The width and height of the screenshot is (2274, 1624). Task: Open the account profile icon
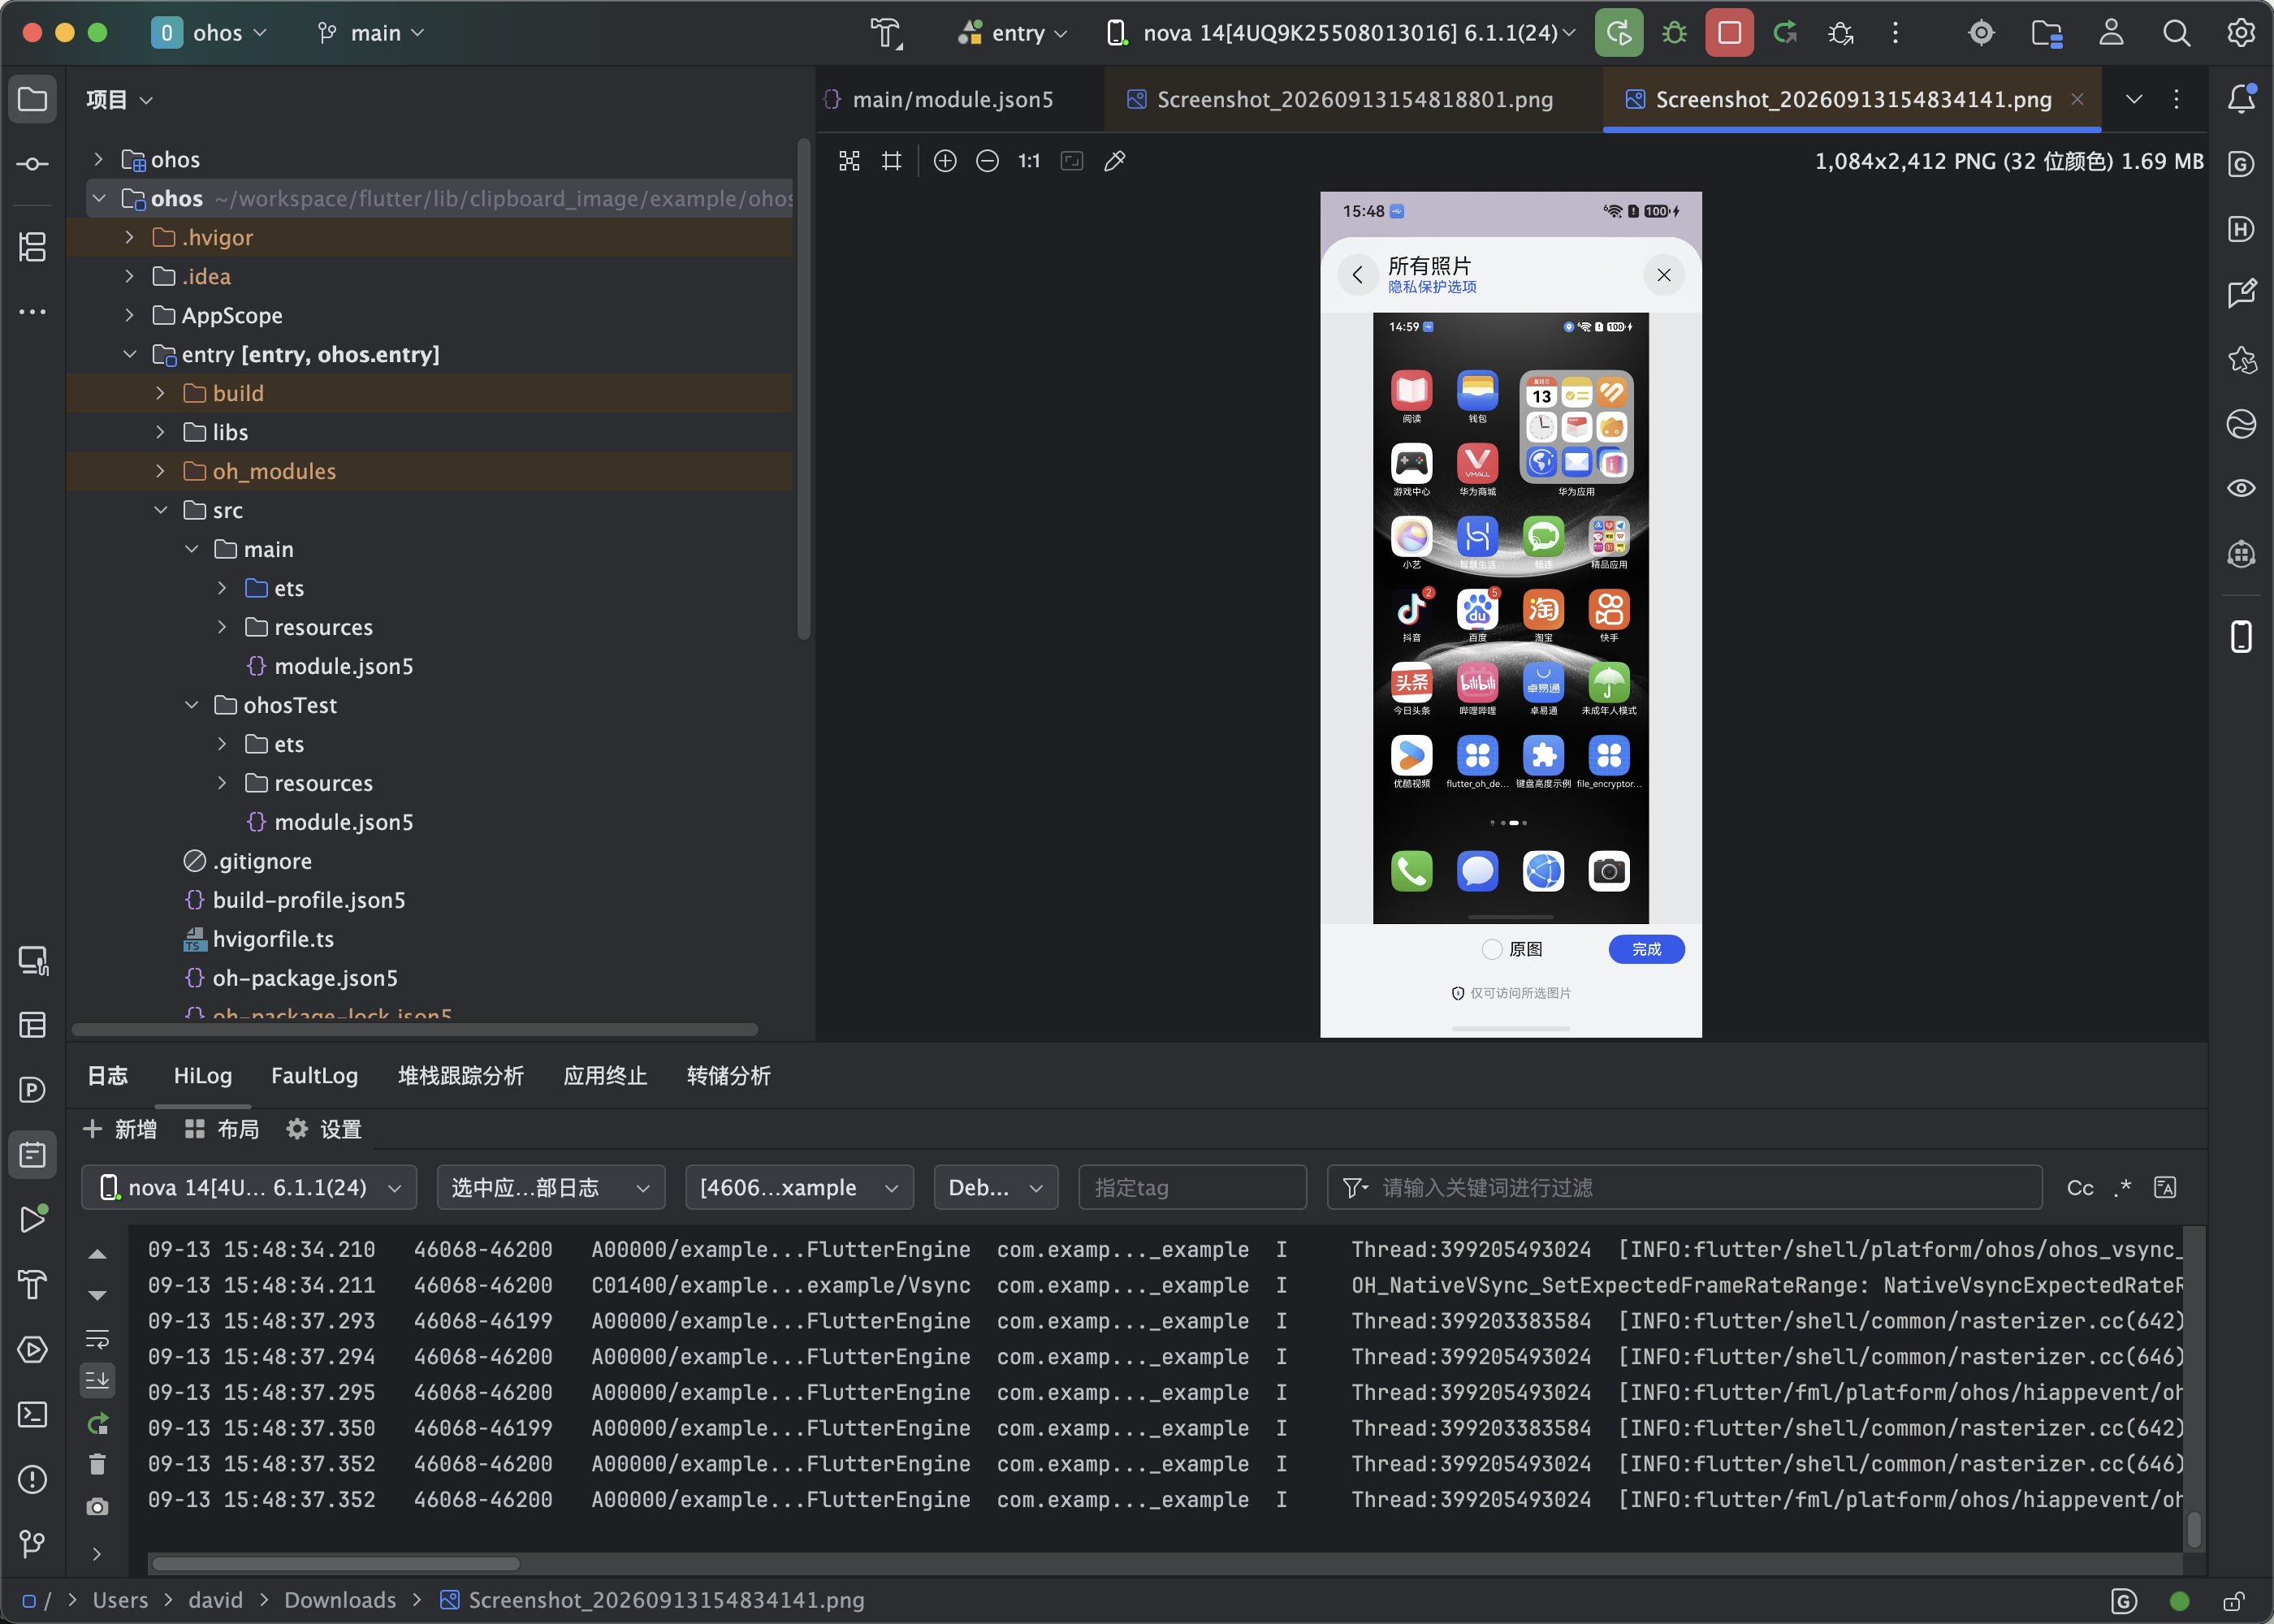pyautogui.click(x=2111, y=33)
